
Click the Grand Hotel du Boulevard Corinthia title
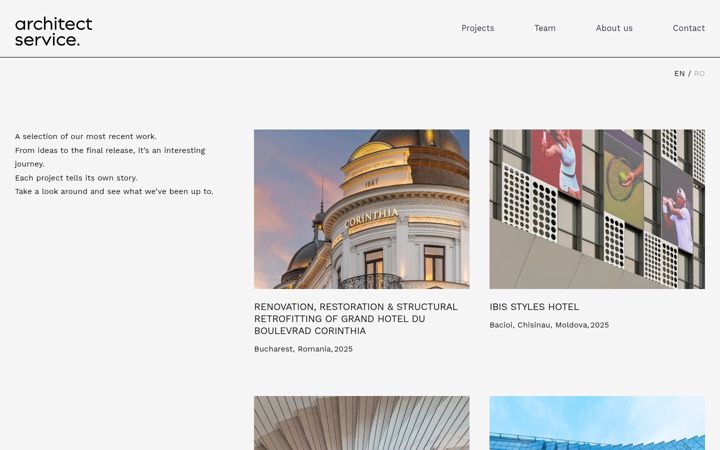tap(356, 319)
